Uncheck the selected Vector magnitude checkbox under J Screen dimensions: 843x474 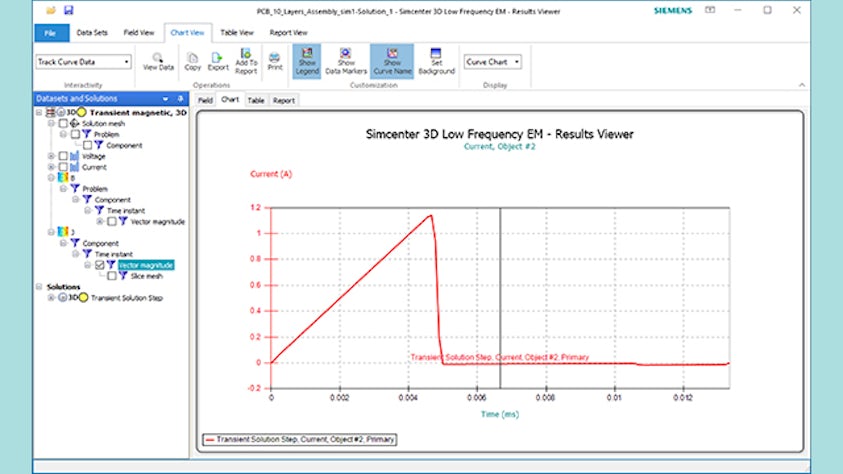(x=99, y=265)
